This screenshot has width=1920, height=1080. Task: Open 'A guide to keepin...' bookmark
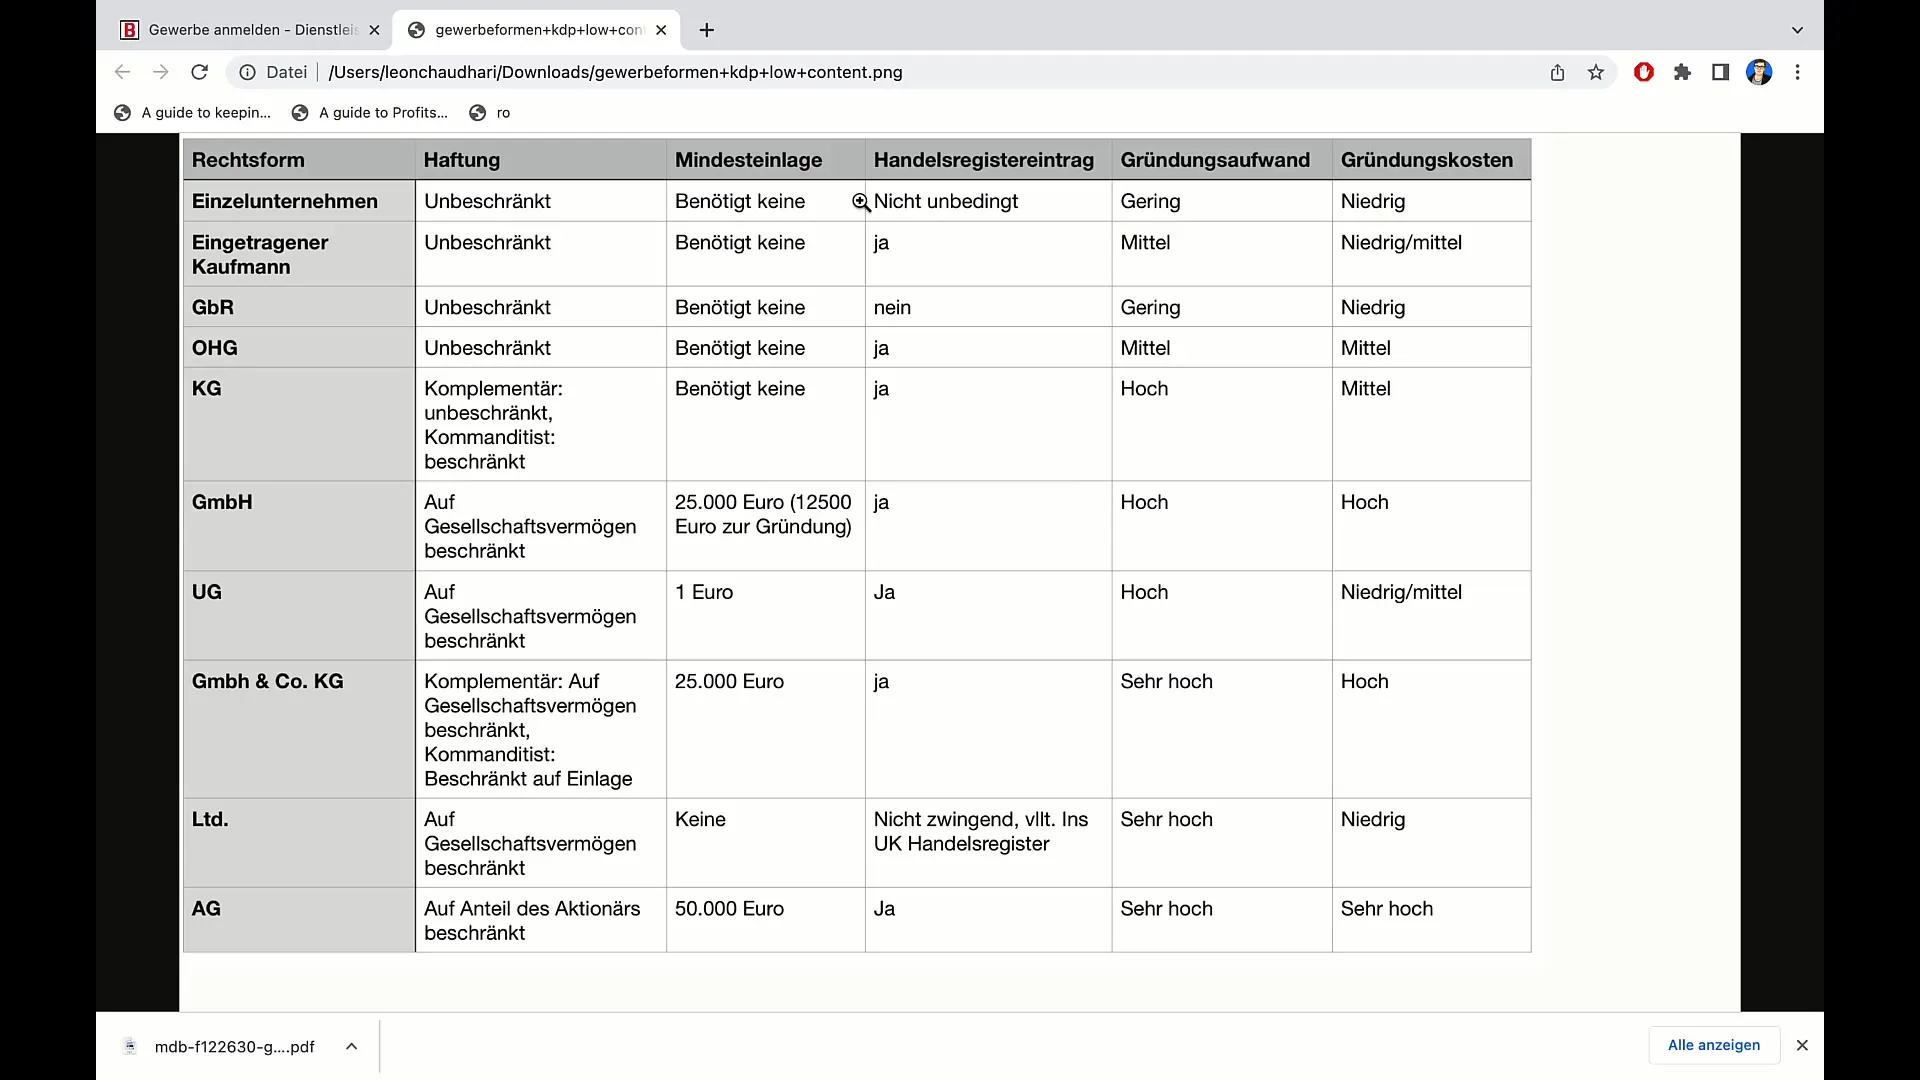tap(193, 113)
